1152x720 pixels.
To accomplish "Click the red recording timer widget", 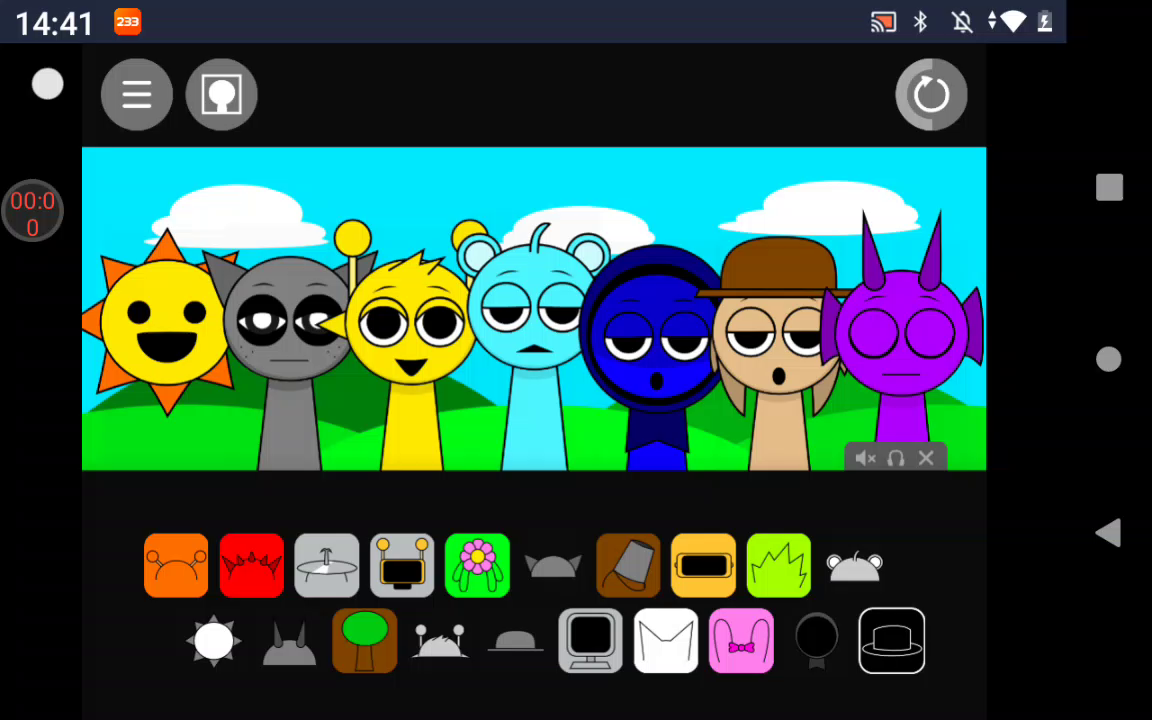I will coord(32,212).
